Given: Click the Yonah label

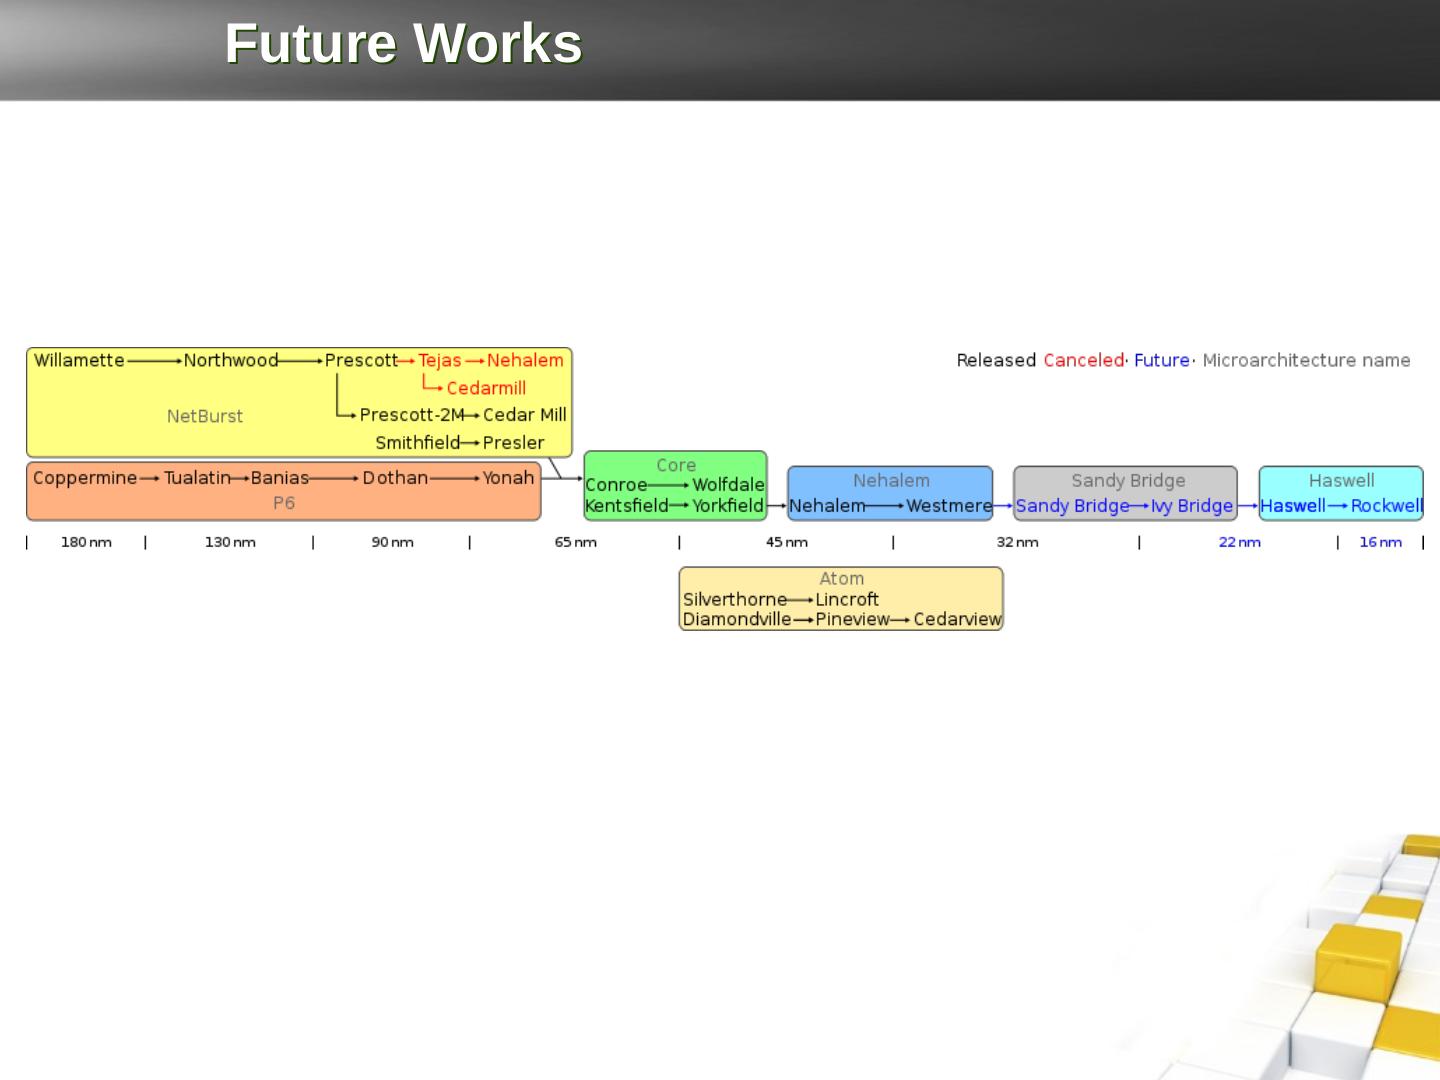Looking at the screenshot, I should click(508, 478).
